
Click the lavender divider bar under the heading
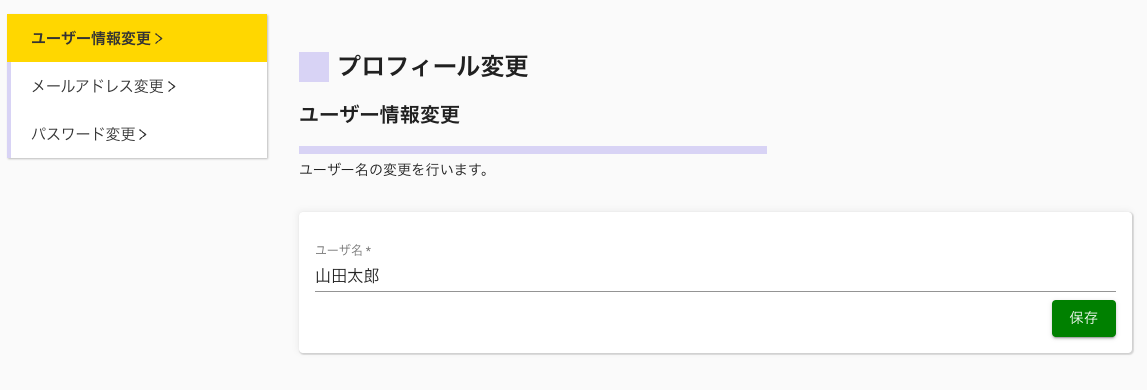click(x=533, y=150)
